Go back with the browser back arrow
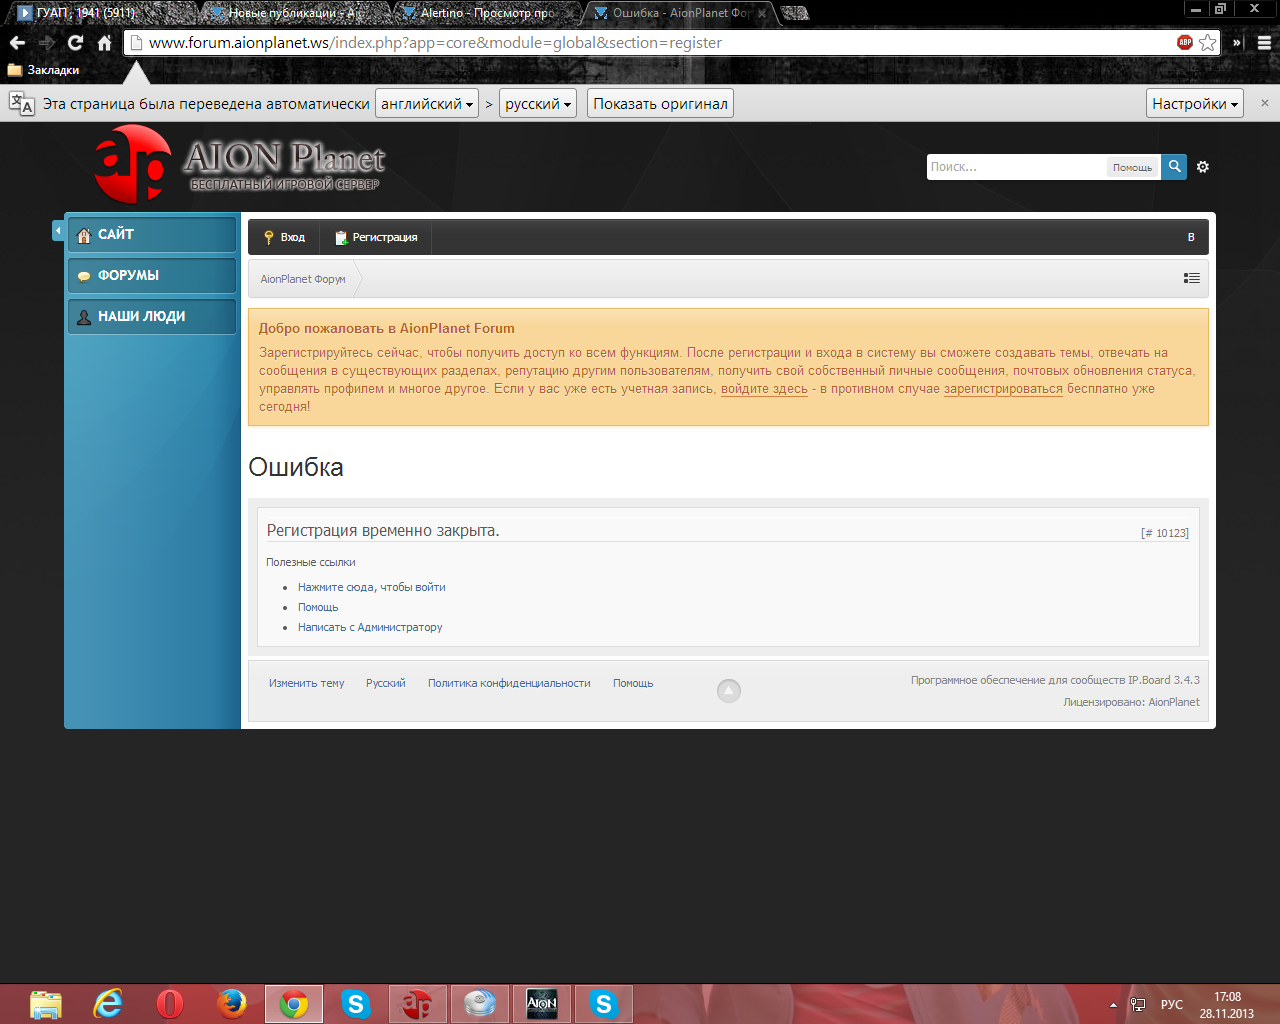This screenshot has width=1280, height=1024. [x=17, y=43]
